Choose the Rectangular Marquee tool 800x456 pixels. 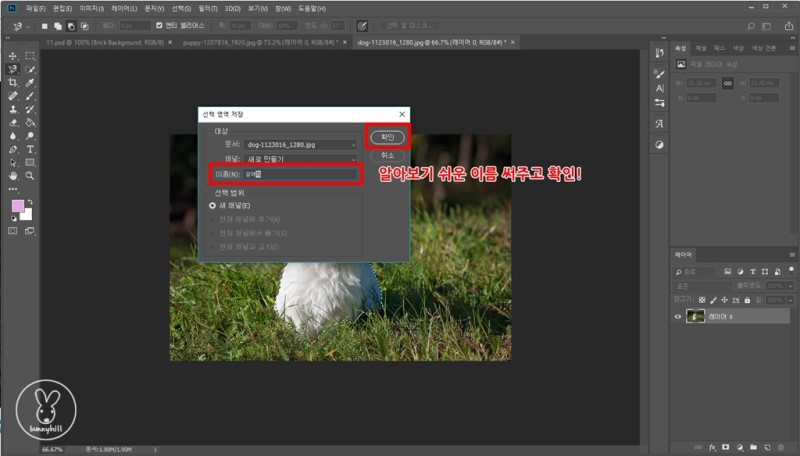tap(30, 56)
